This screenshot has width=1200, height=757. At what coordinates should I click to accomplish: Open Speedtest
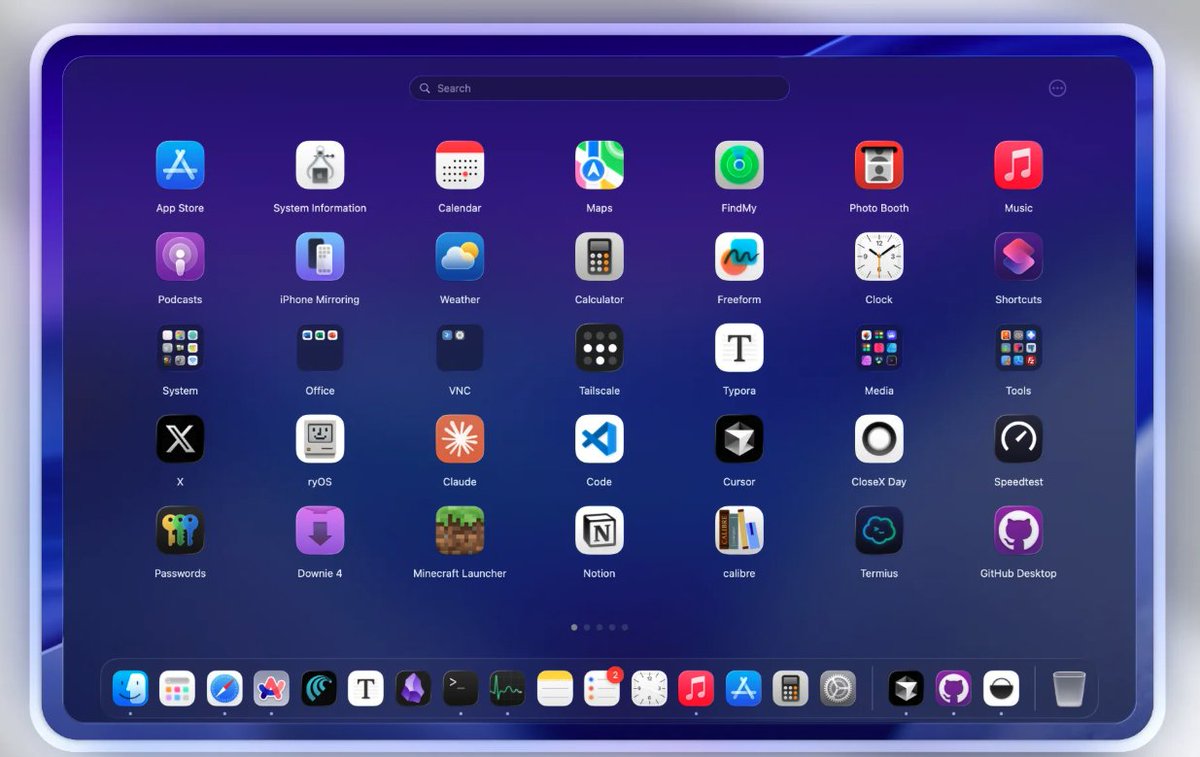tap(1018, 439)
